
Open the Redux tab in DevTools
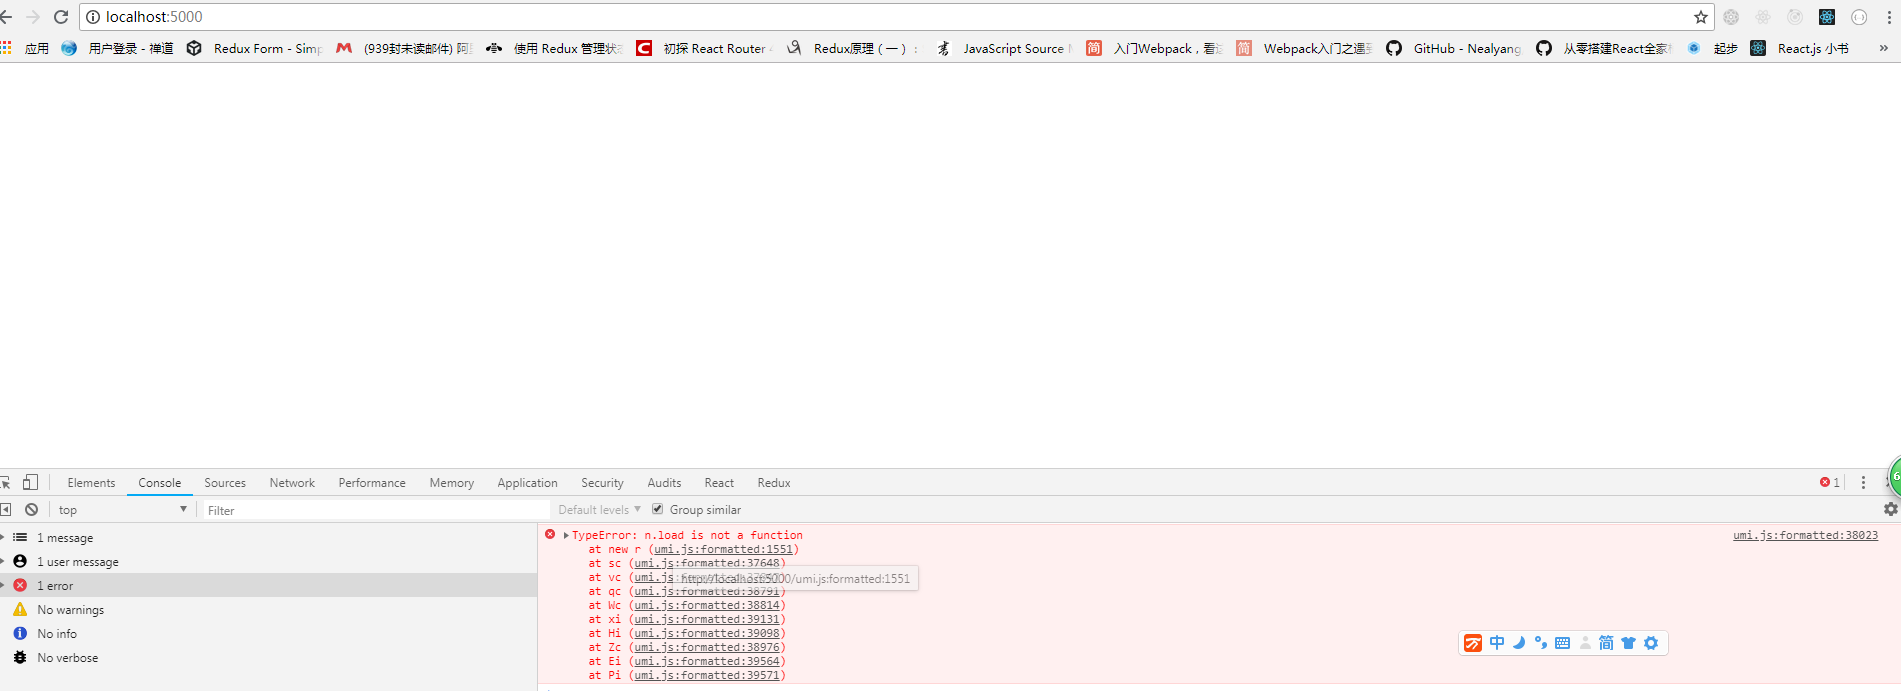(774, 483)
